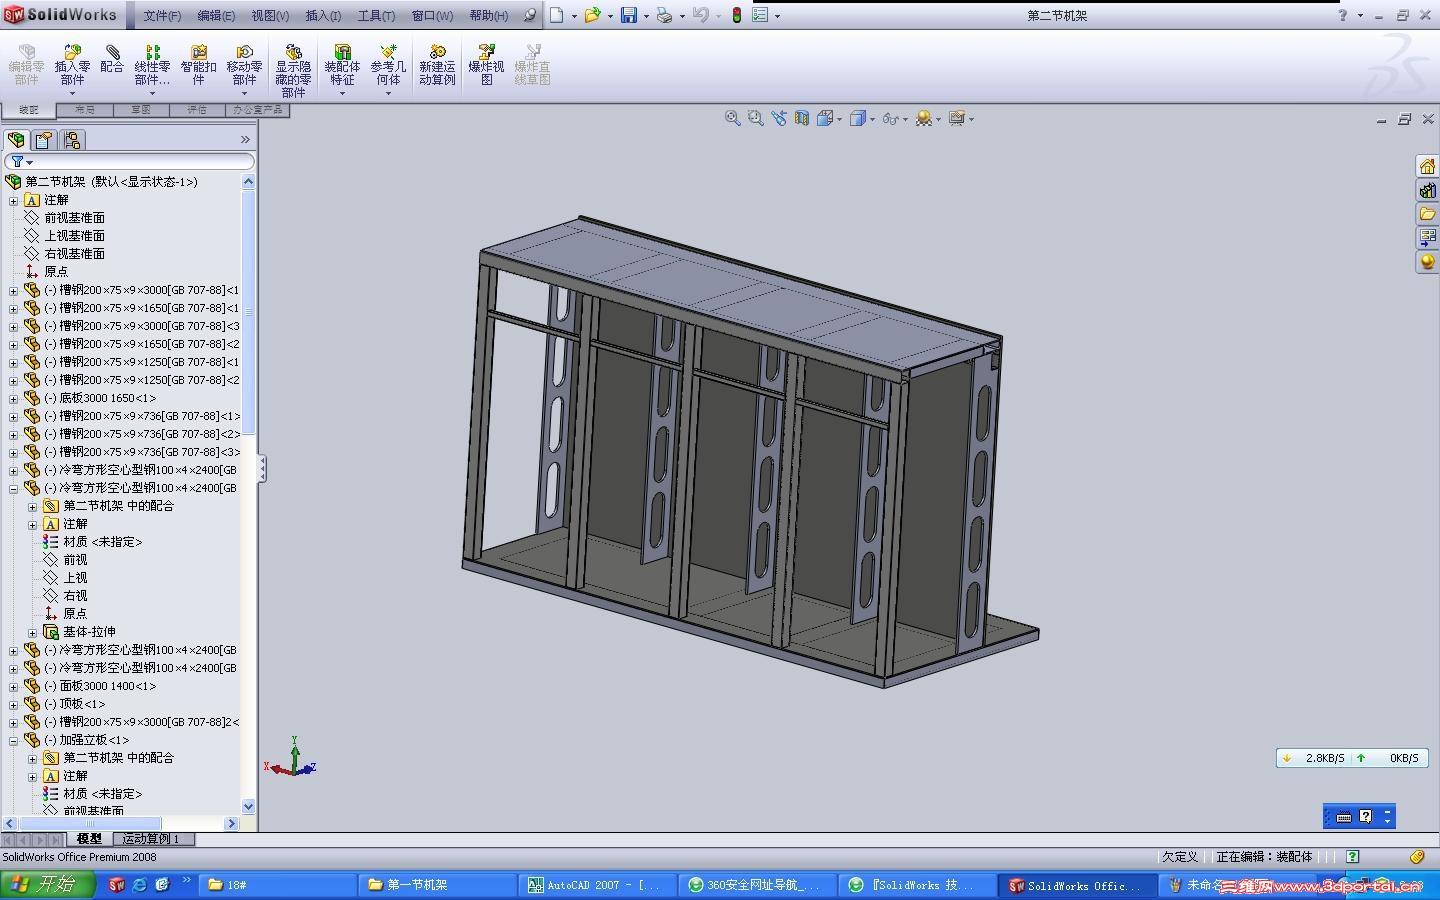
Task: Open the 第一节机架 folder taskbar button
Action: pos(437,885)
